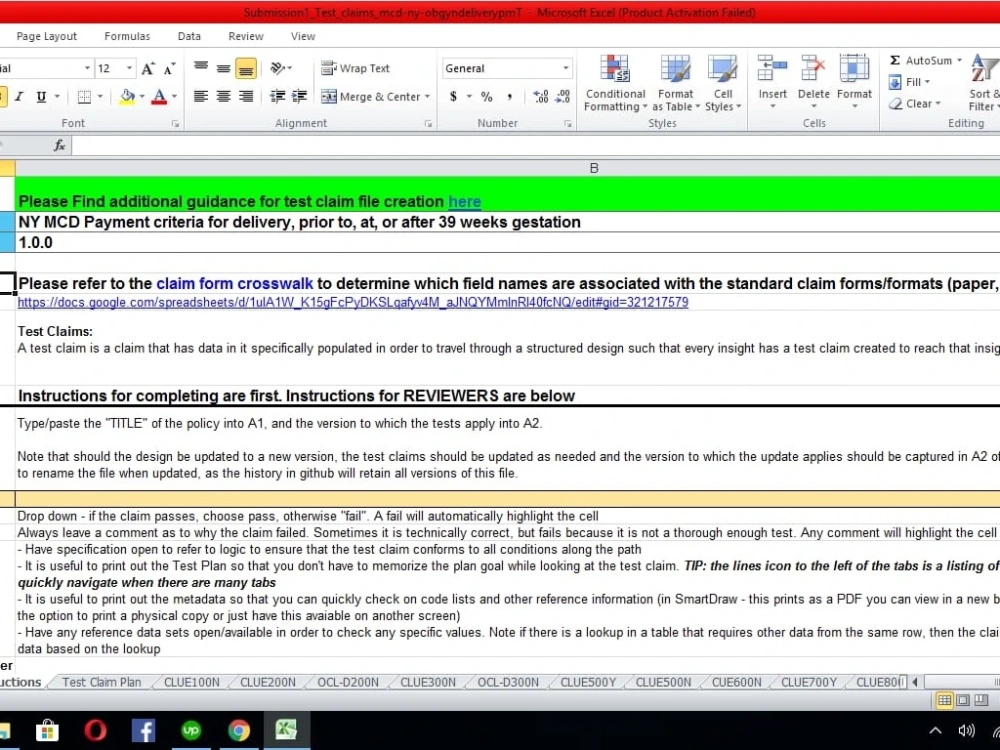The image size is (1000, 750).
Task: Click the Borders icon
Action: (x=84, y=96)
